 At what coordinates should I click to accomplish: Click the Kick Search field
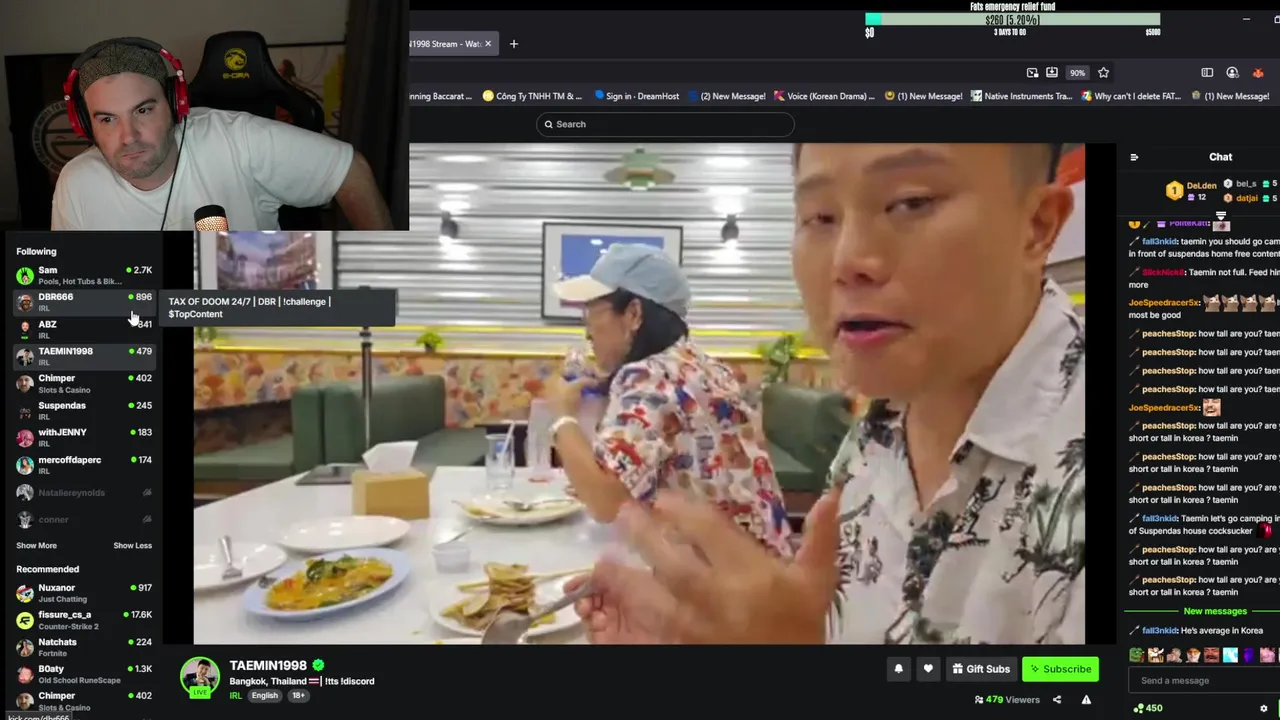click(665, 124)
